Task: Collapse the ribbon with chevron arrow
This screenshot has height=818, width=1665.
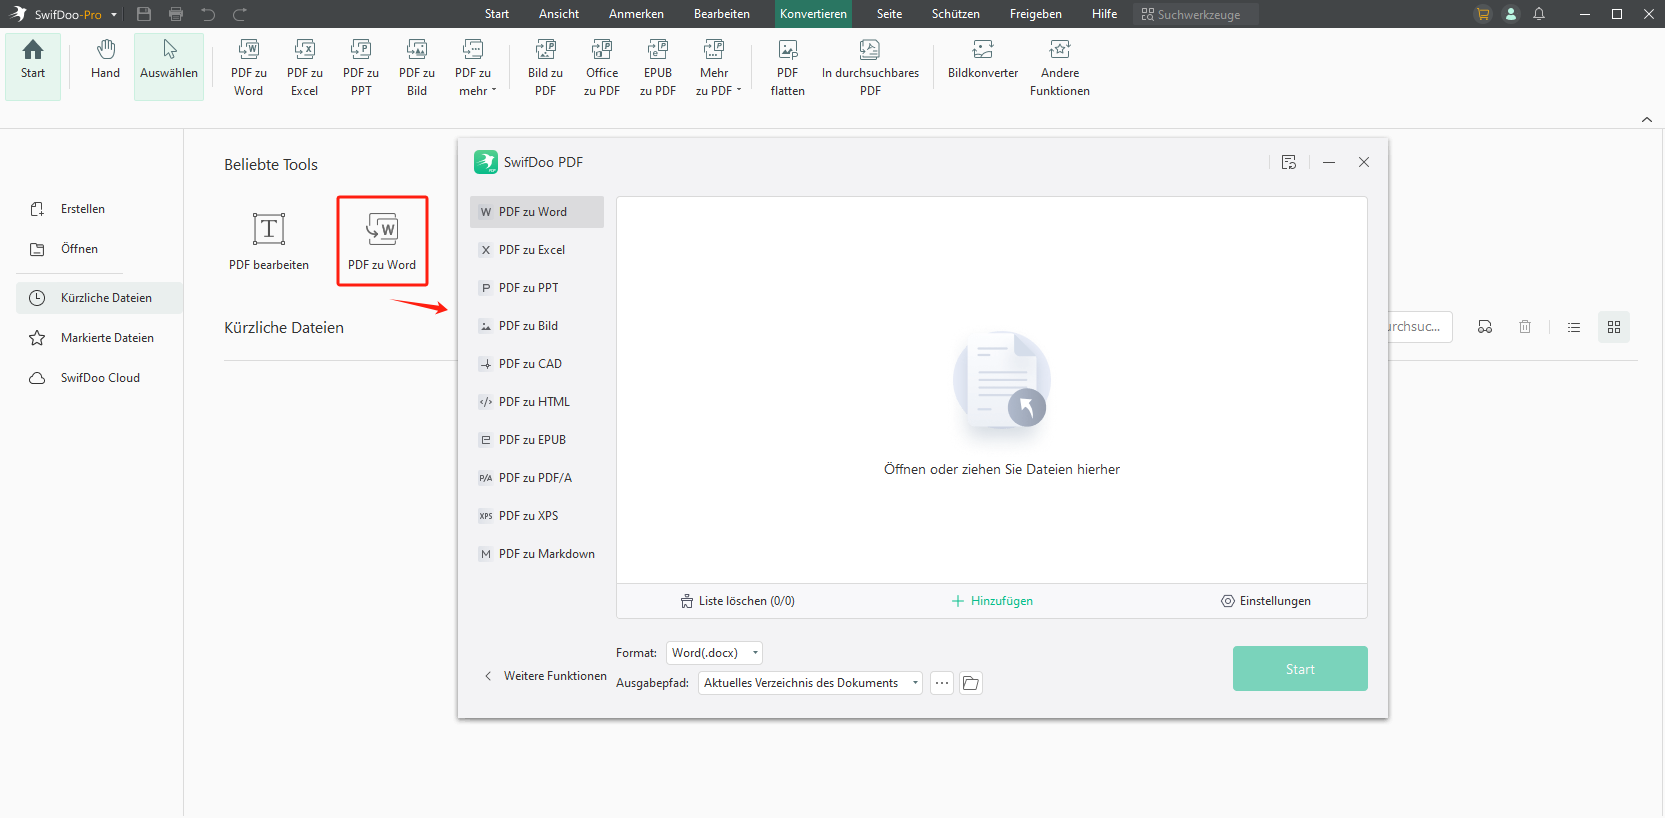Action: coord(1647,120)
